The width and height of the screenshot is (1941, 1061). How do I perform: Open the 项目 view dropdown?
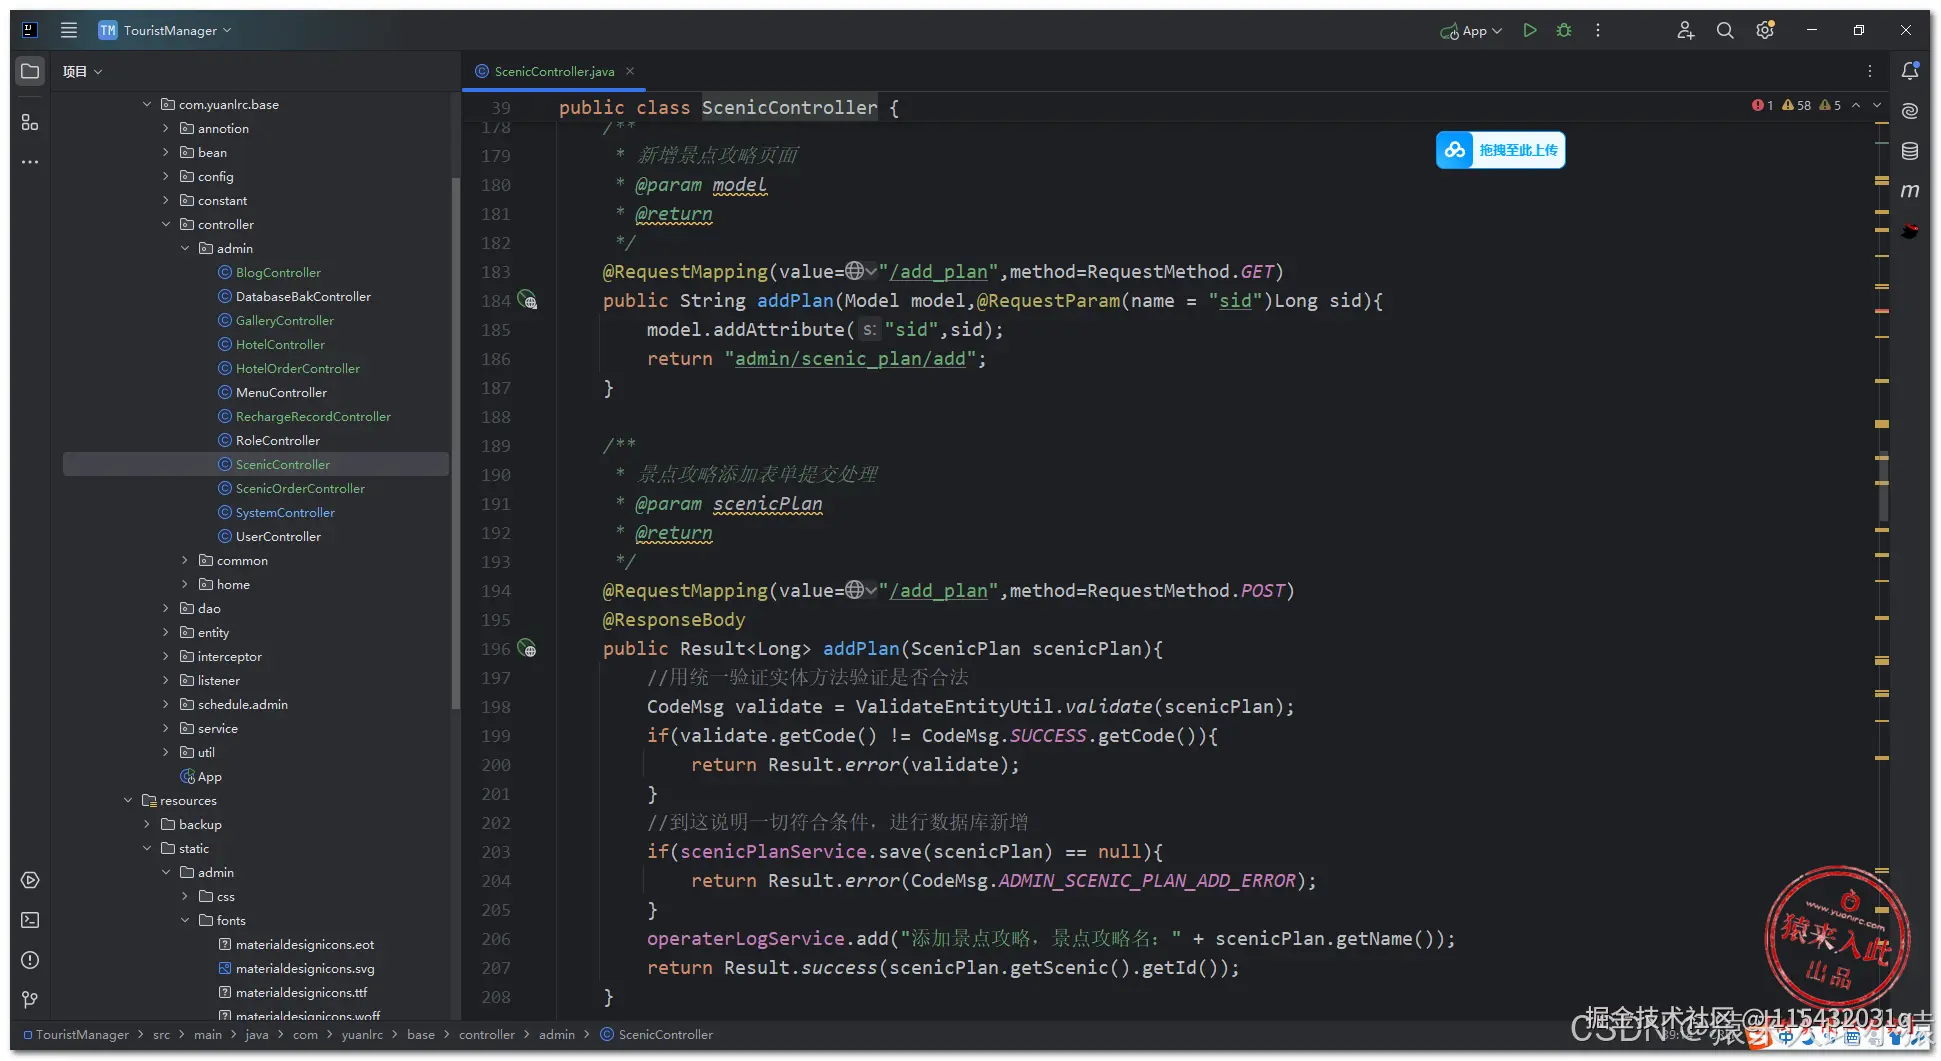point(82,71)
